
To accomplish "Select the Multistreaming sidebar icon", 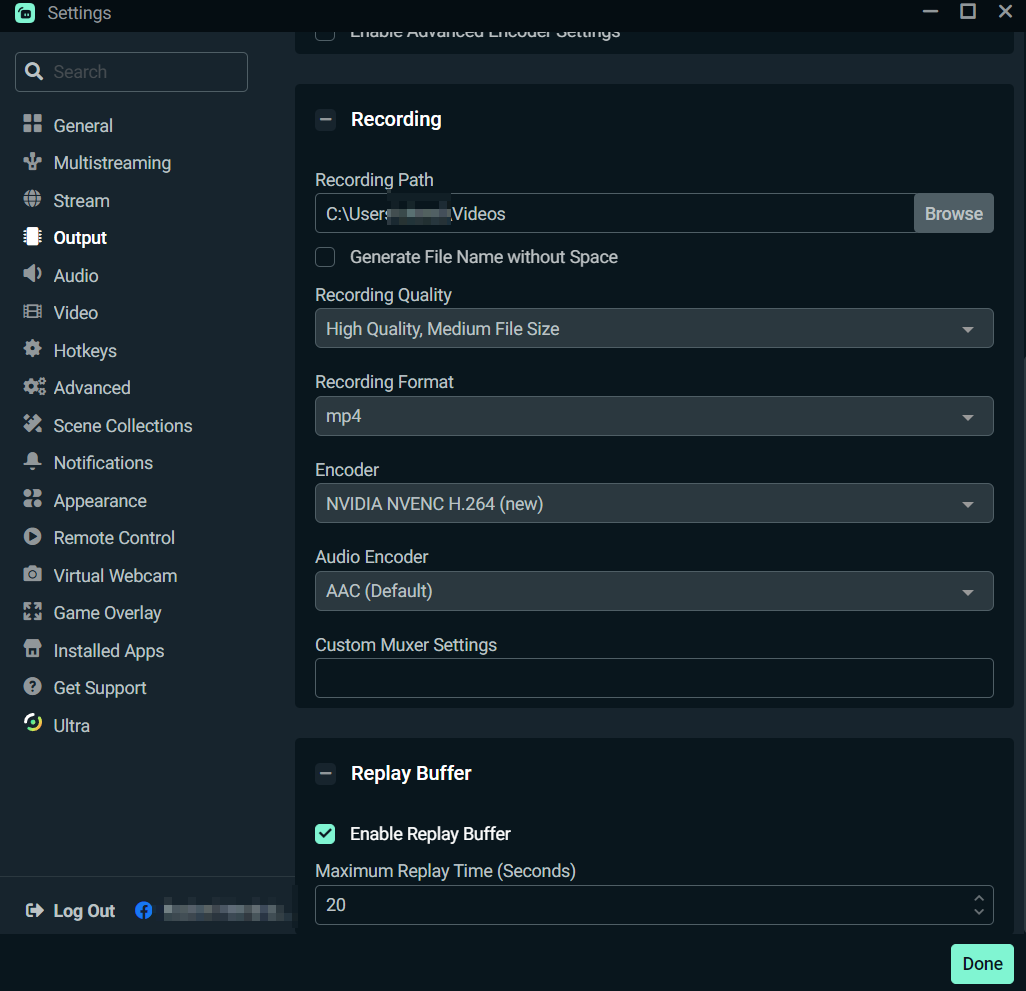I will pyautogui.click(x=31, y=162).
